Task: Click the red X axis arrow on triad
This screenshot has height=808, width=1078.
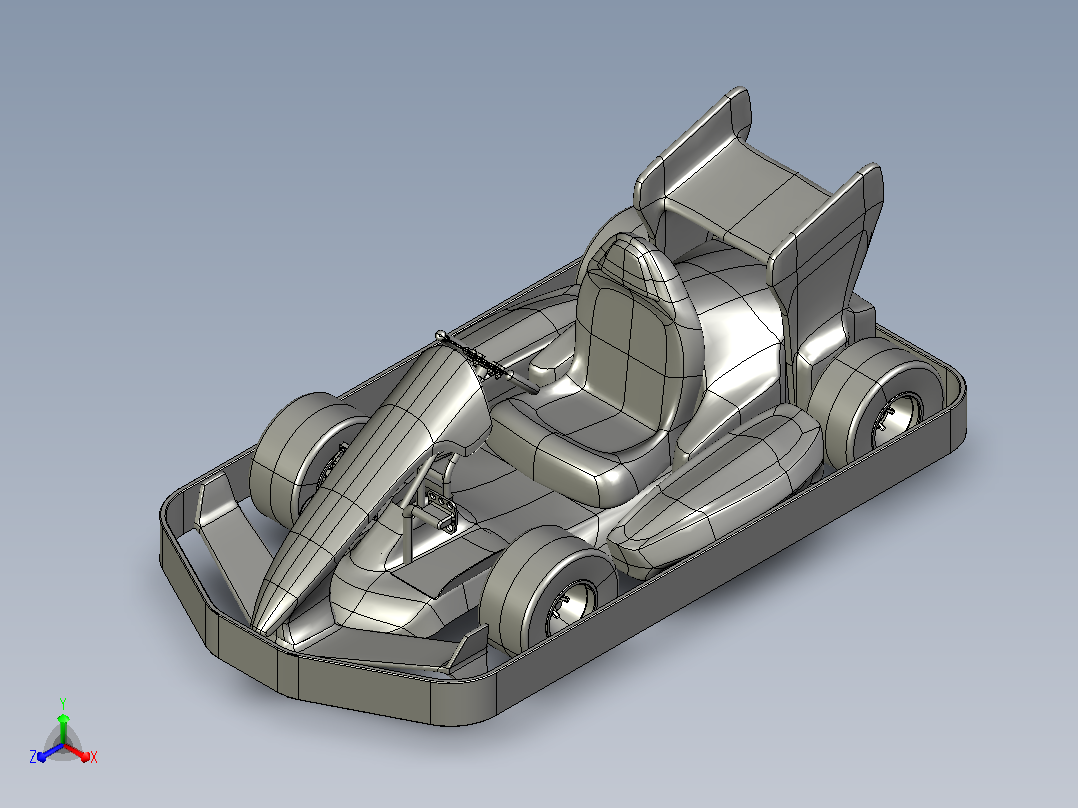Action: click(78, 752)
